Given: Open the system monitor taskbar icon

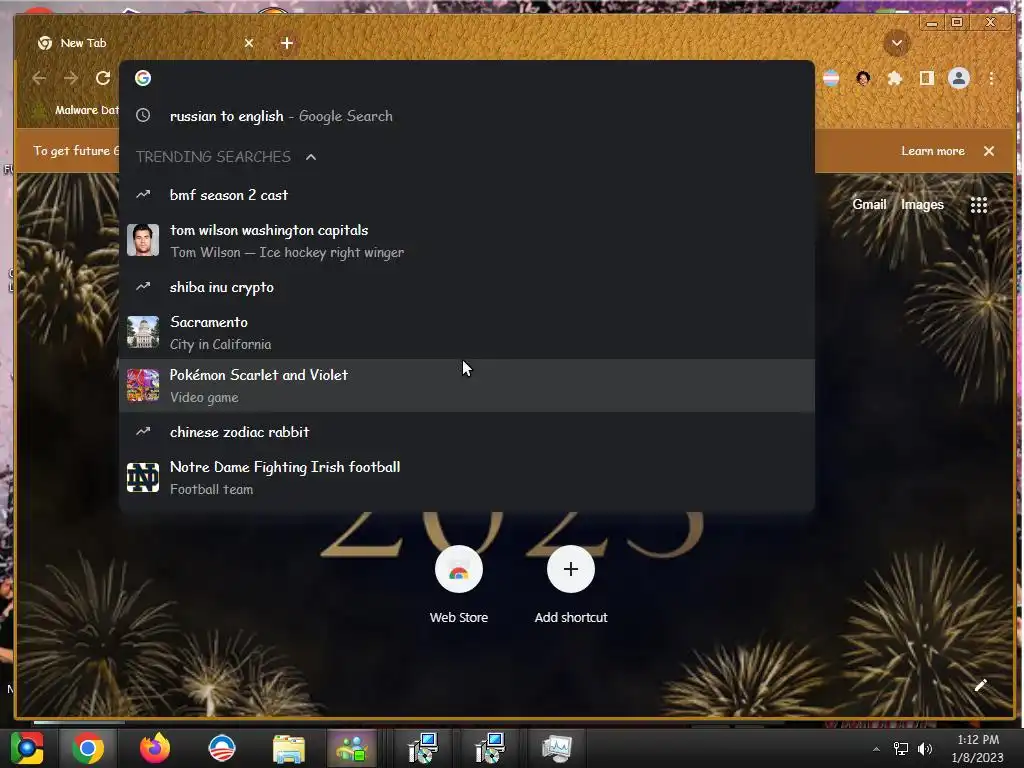Looking at the screenshot, I should [x=556, y=748].
